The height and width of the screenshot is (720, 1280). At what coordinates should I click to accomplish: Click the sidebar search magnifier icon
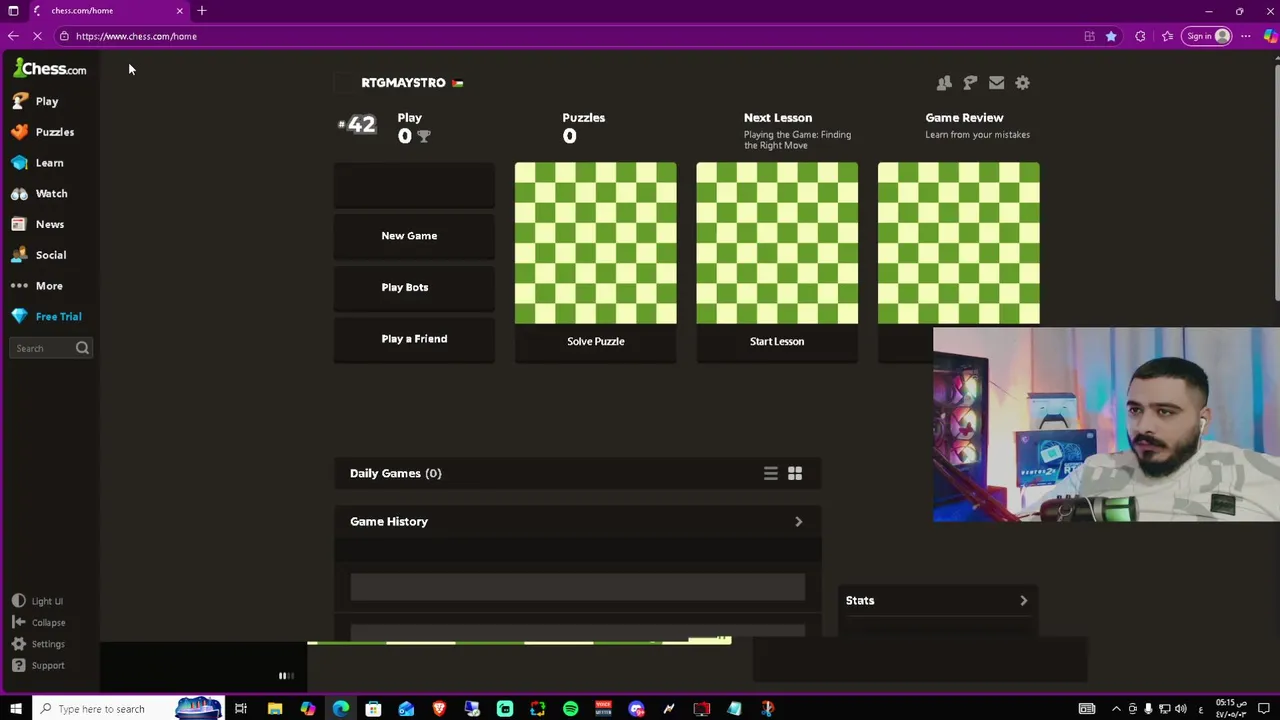click(x=82, y=348)
